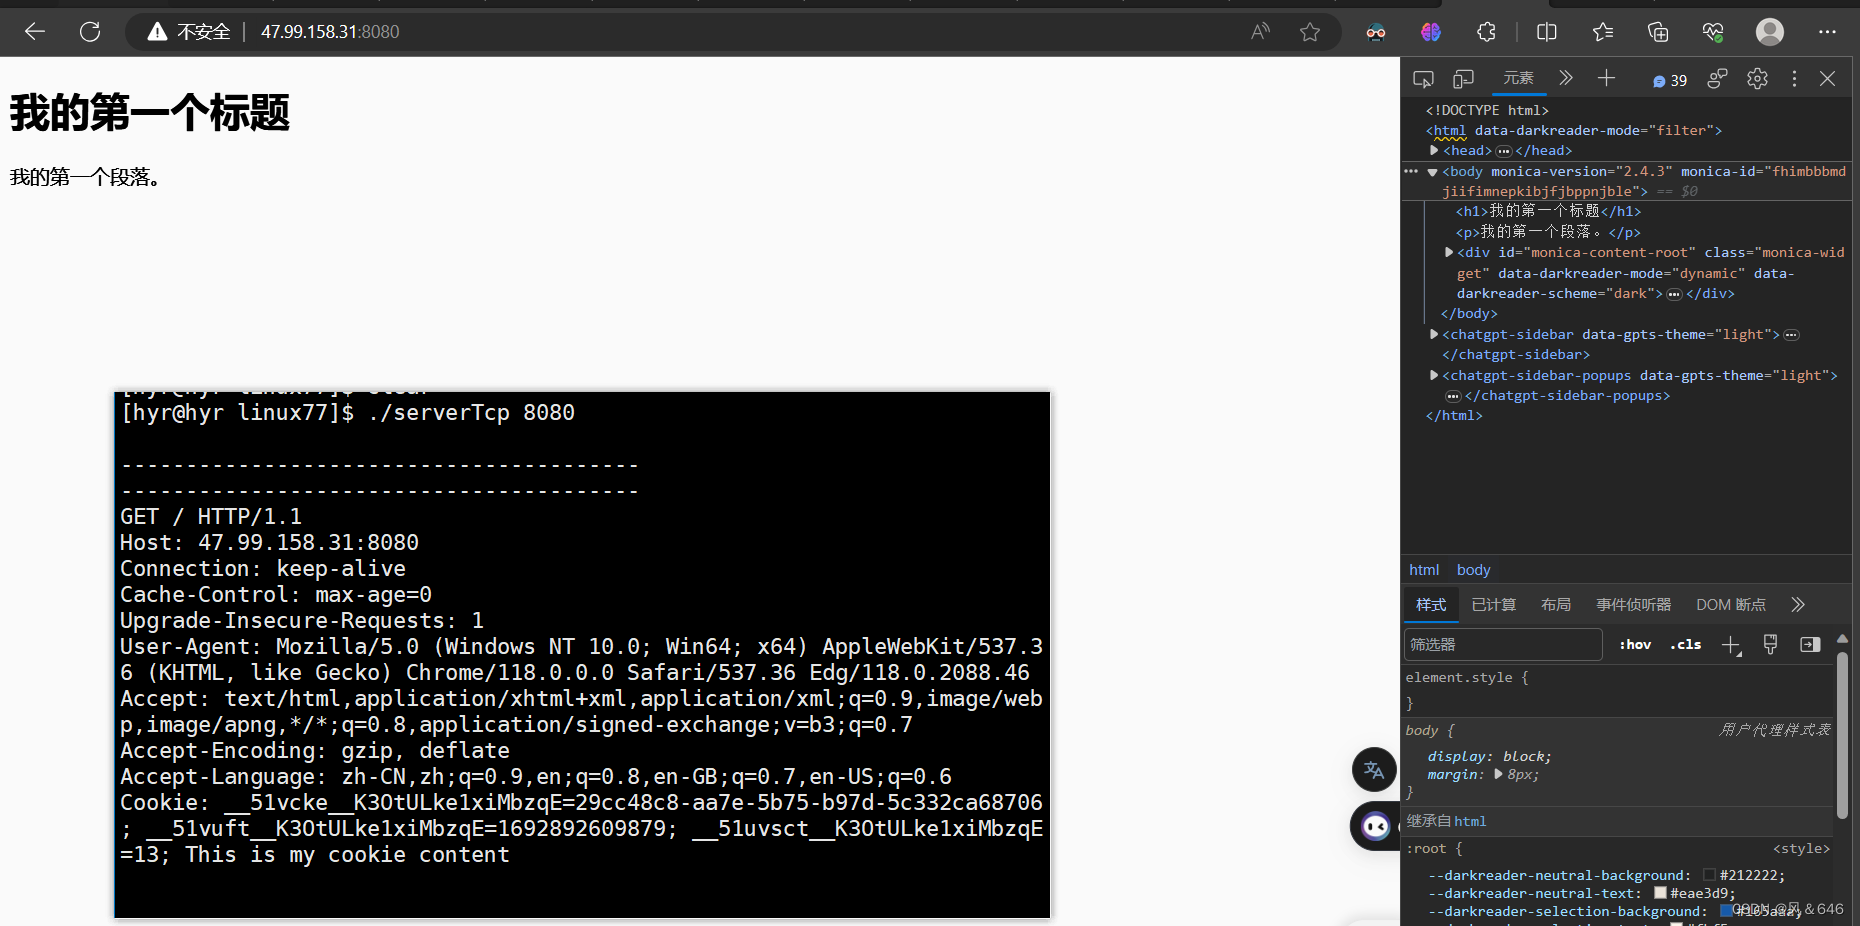
Task: Click the ellipsis inside the head element
Action: pos(1503,151)
